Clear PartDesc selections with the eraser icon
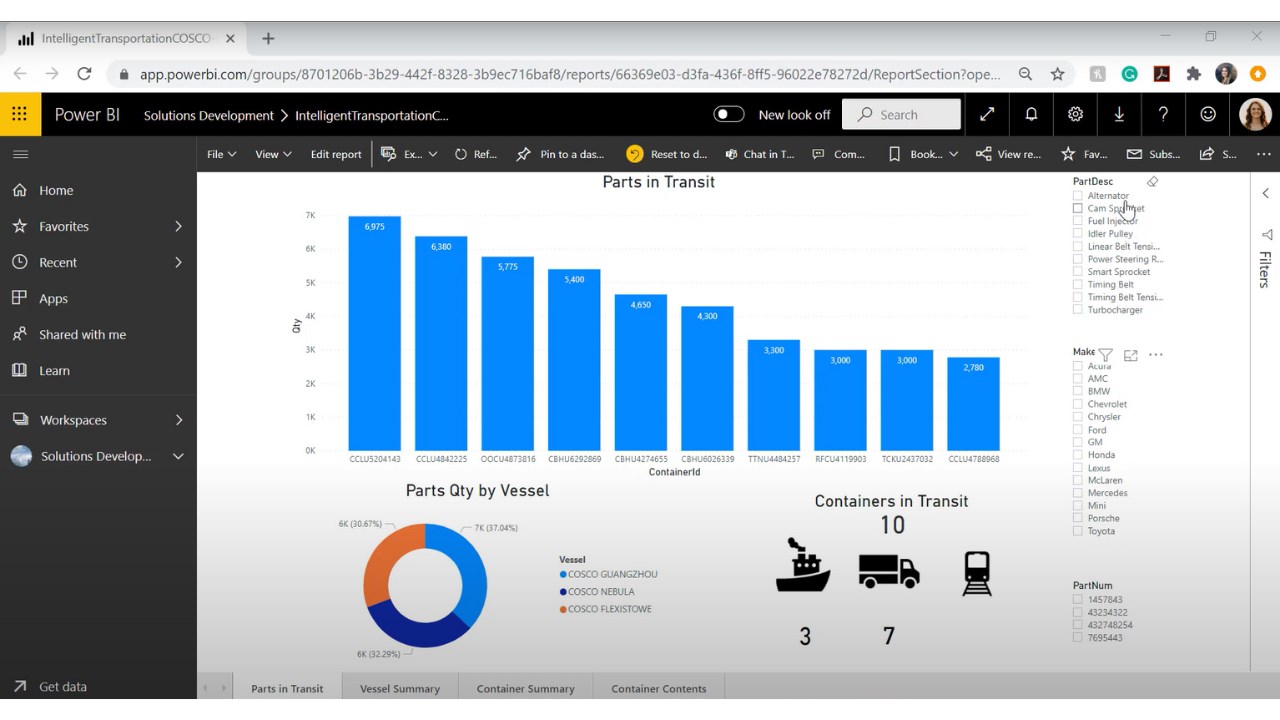This screenshot has height=720, width=1280. [1152, 182]
